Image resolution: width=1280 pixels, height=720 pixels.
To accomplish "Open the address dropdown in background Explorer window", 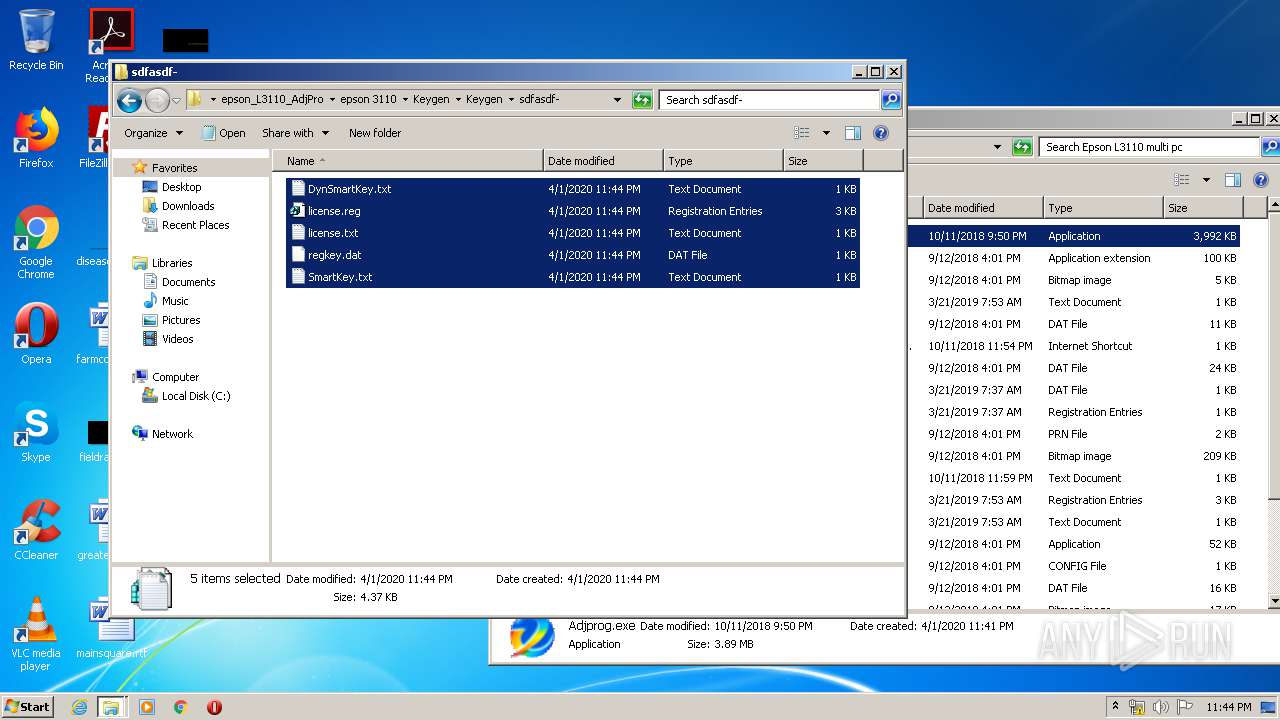I will [997, 147].
